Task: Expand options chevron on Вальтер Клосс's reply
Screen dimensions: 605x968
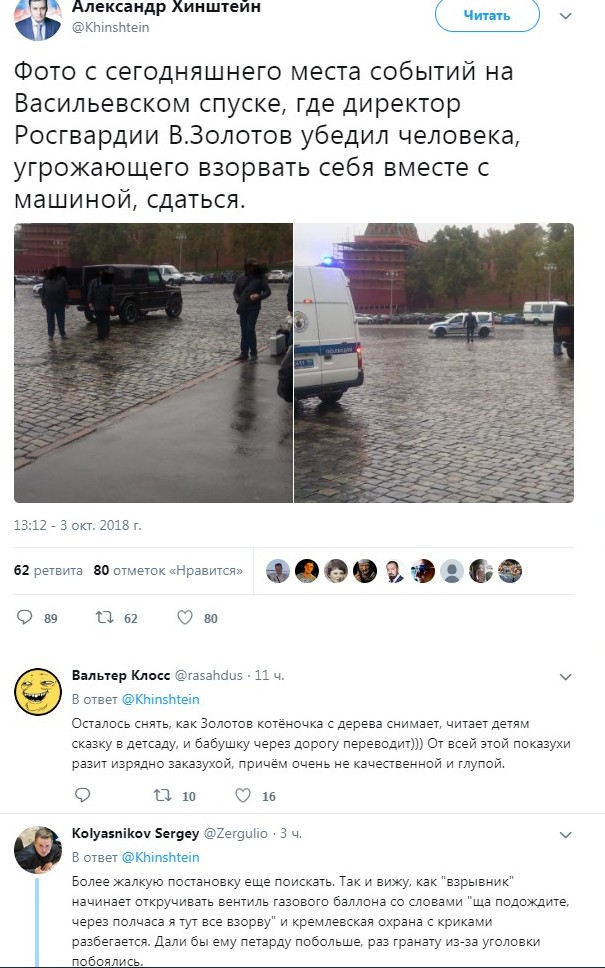Action: point(565,677)
